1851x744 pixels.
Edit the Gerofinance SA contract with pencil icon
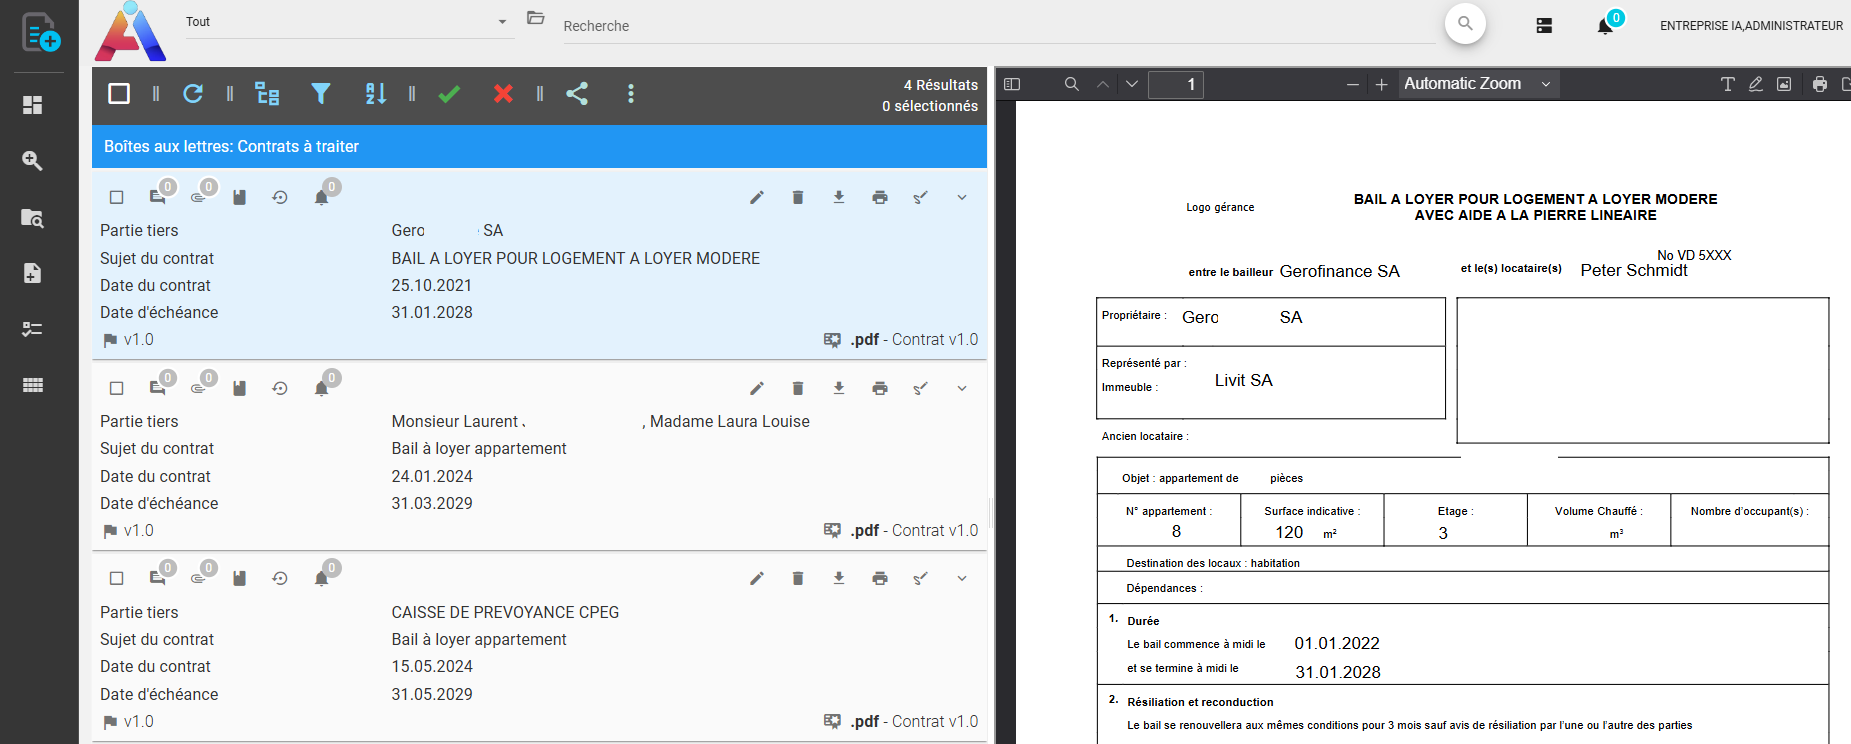click(x=757, y=198)
